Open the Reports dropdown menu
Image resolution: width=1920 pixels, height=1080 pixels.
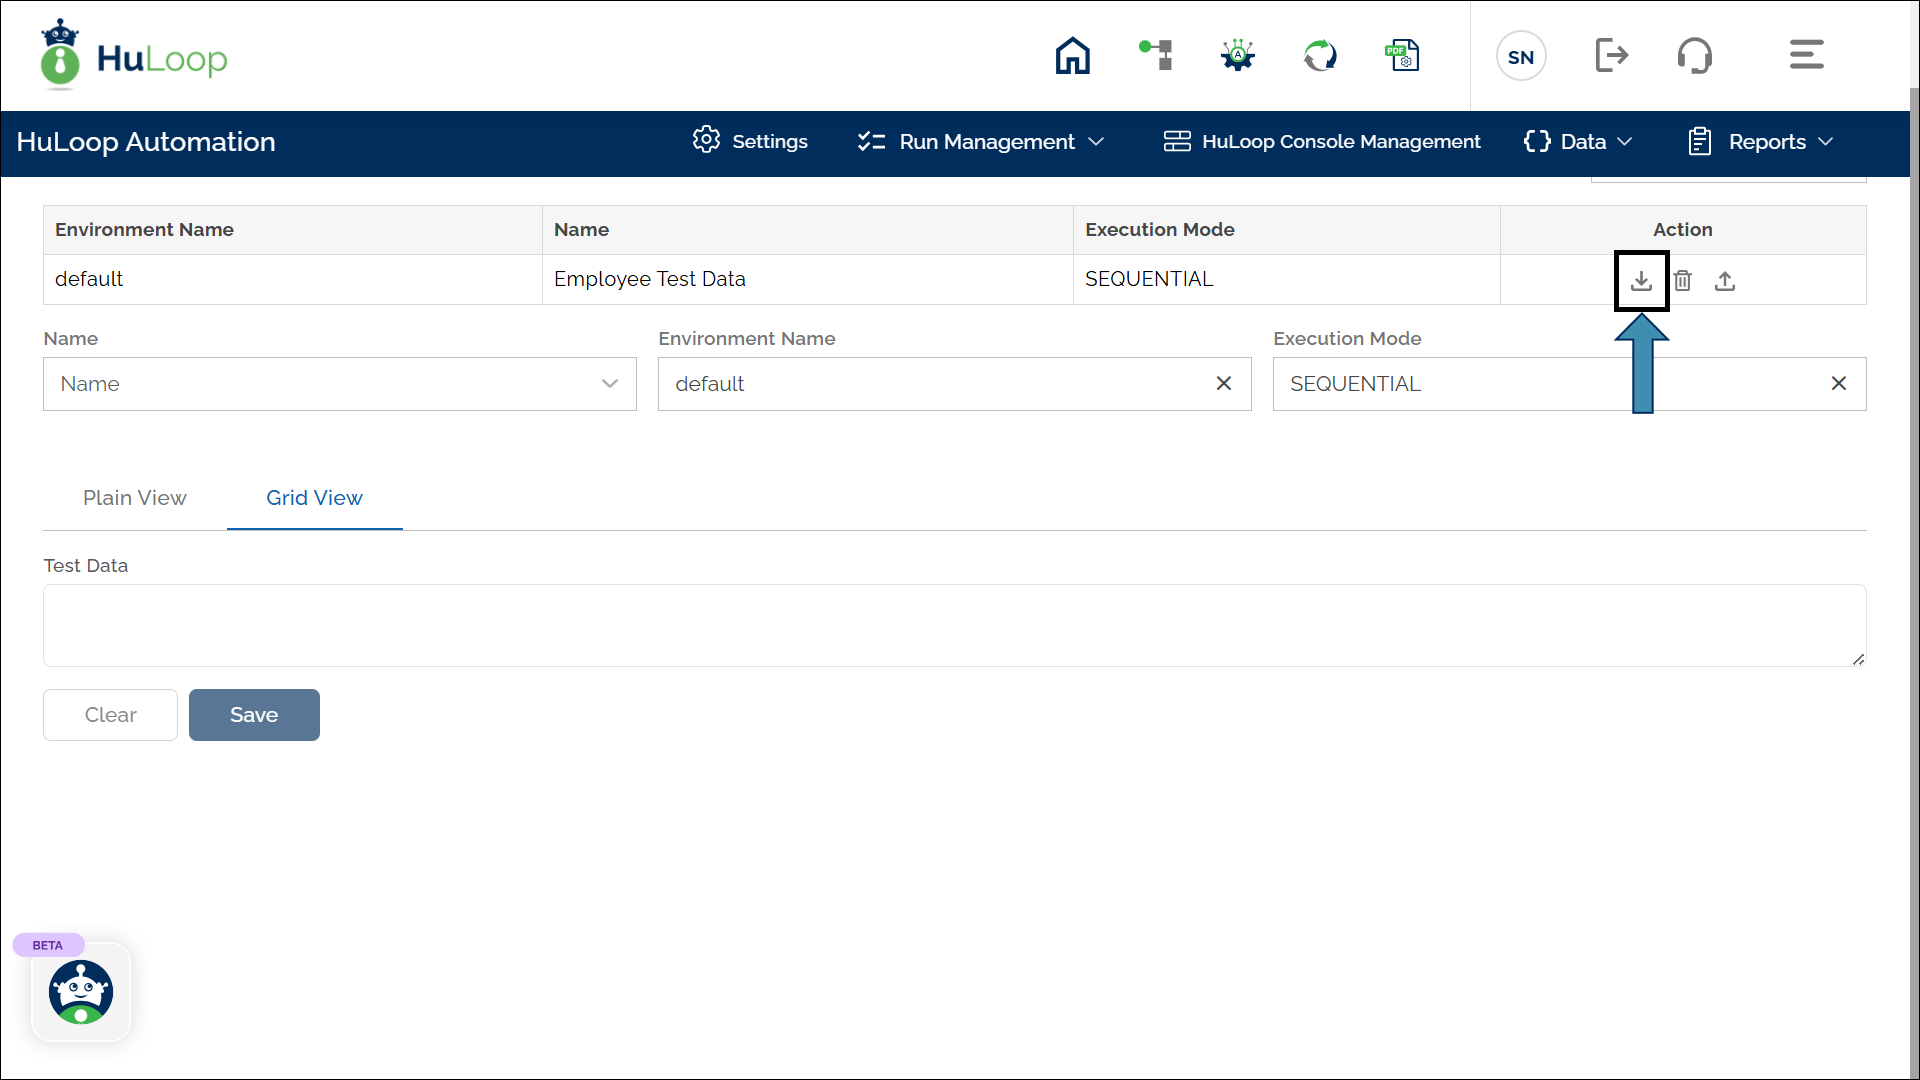[1760, 142]
